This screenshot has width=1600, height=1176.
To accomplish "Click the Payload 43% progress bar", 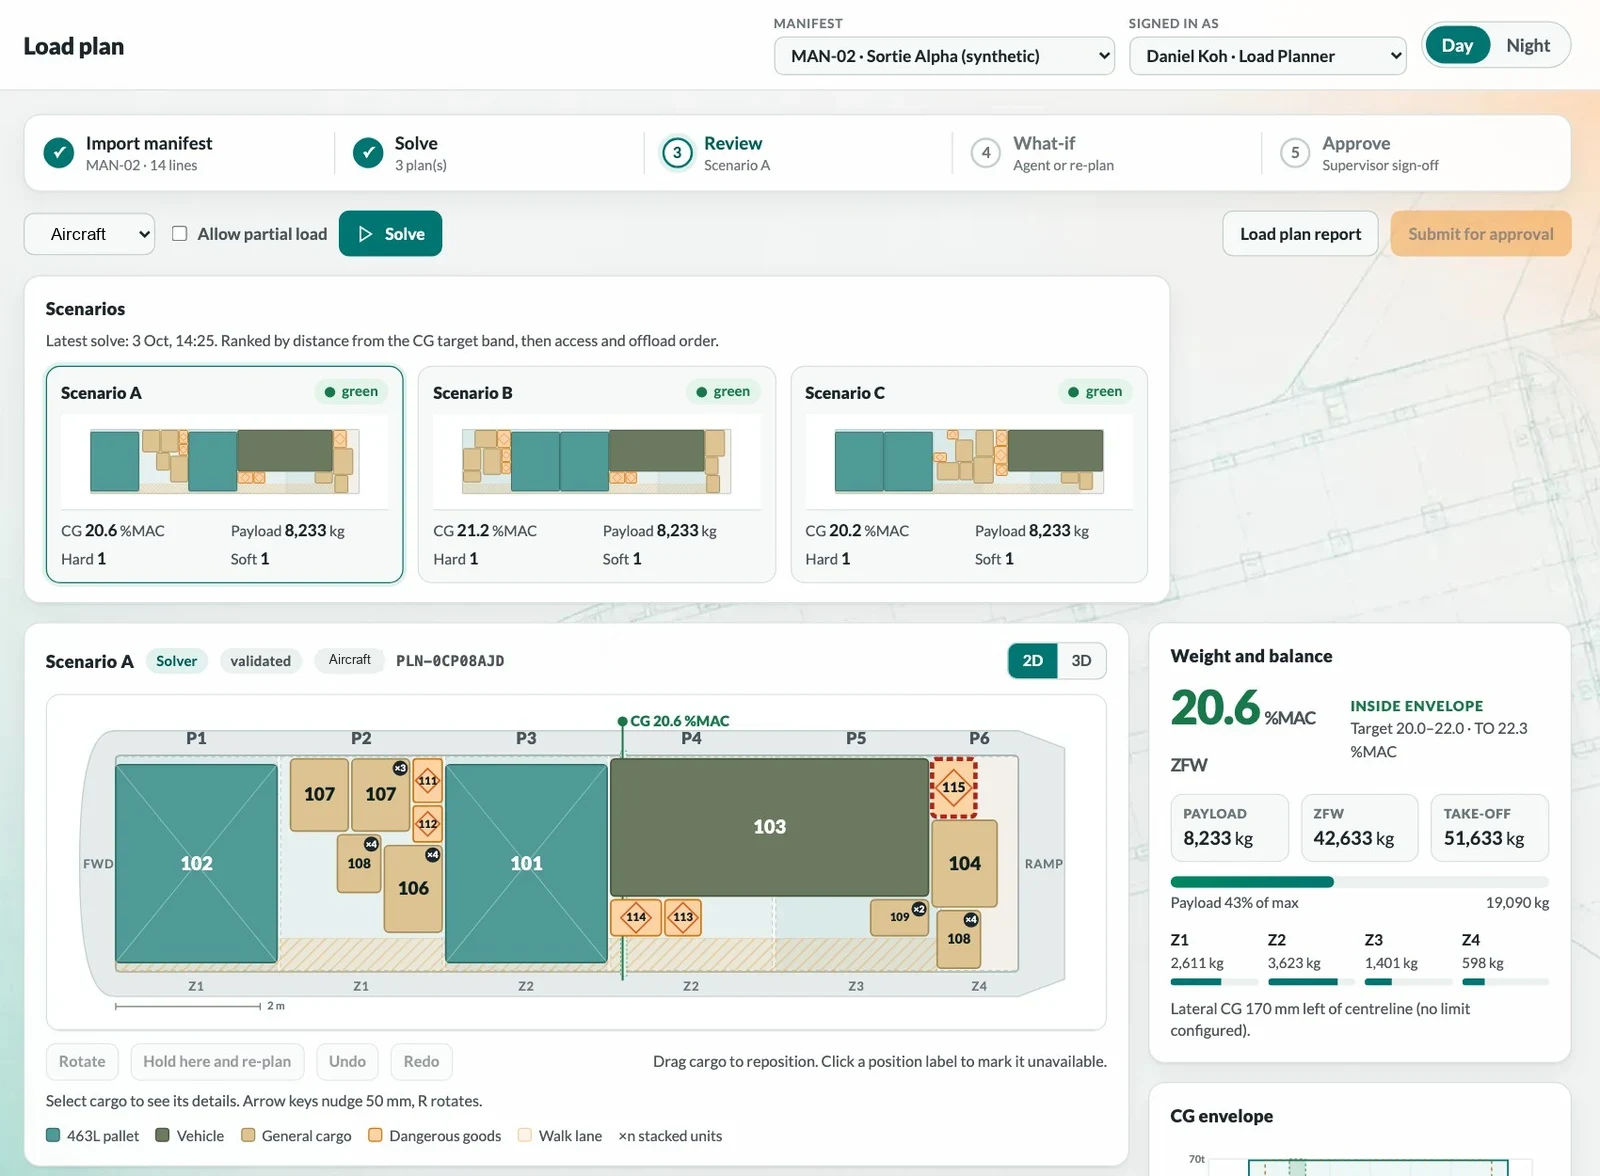I will [1359, 882].
